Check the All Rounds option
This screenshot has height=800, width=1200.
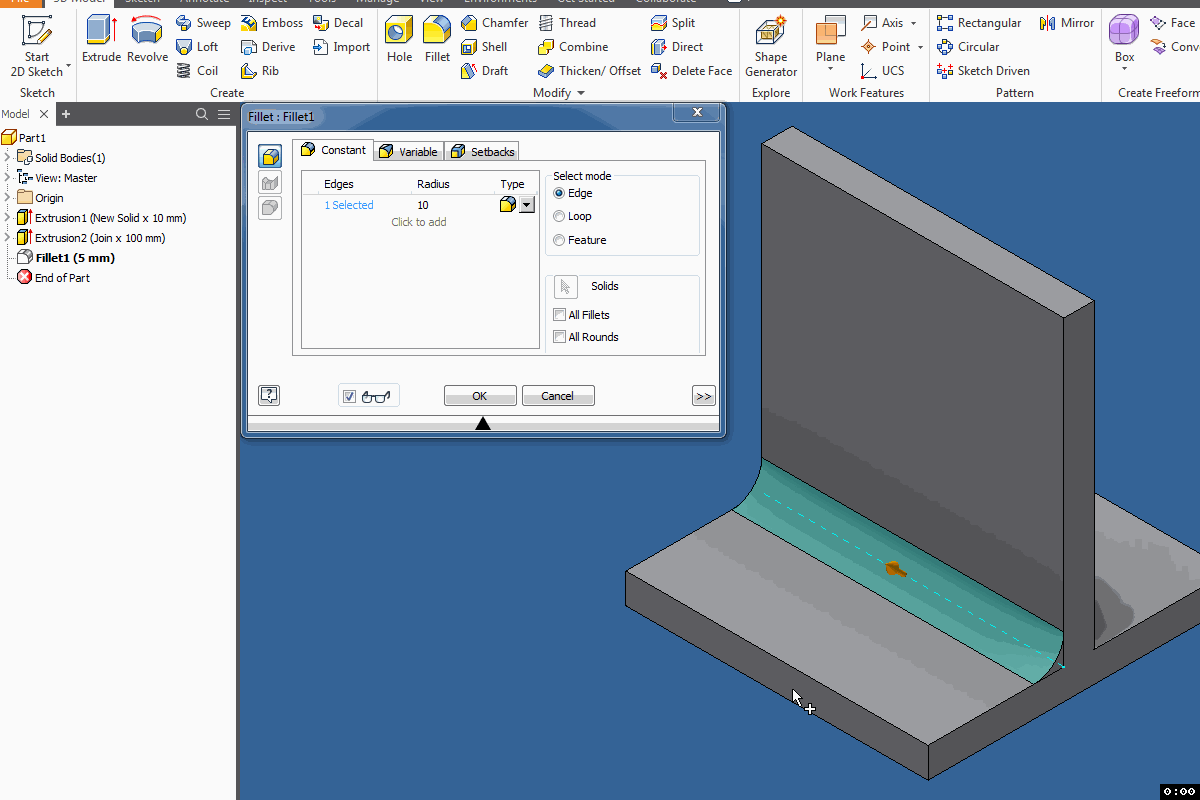560,337
